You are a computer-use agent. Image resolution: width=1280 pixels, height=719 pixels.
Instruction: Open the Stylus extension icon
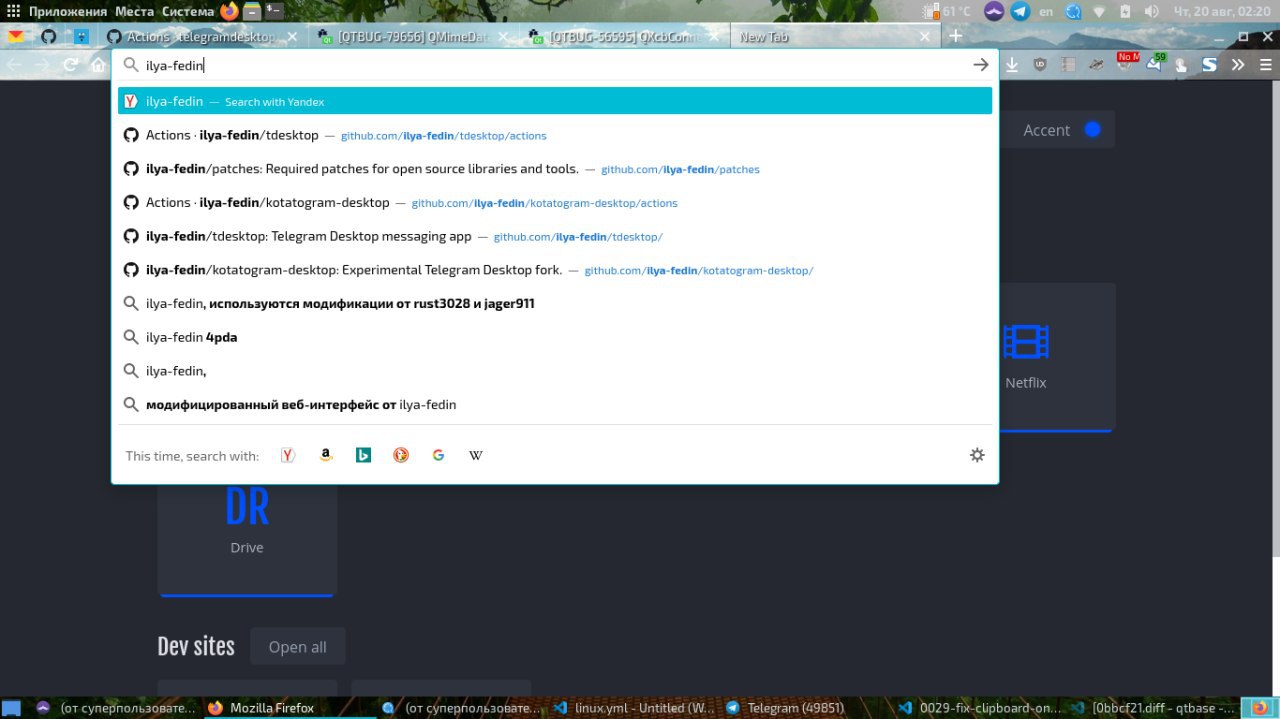click(x=1209, y=64)
